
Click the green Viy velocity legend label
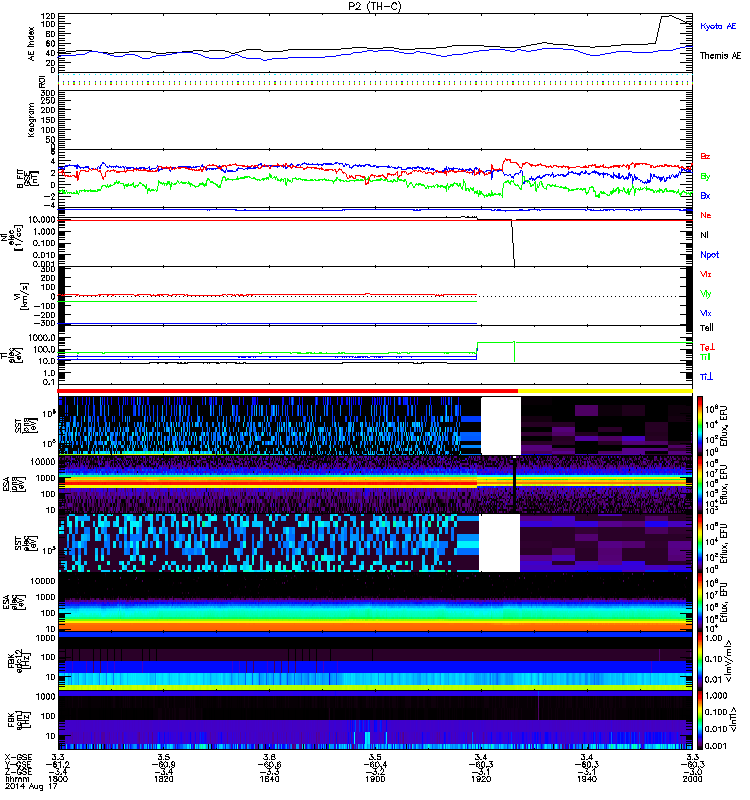(x=705, y=294)
